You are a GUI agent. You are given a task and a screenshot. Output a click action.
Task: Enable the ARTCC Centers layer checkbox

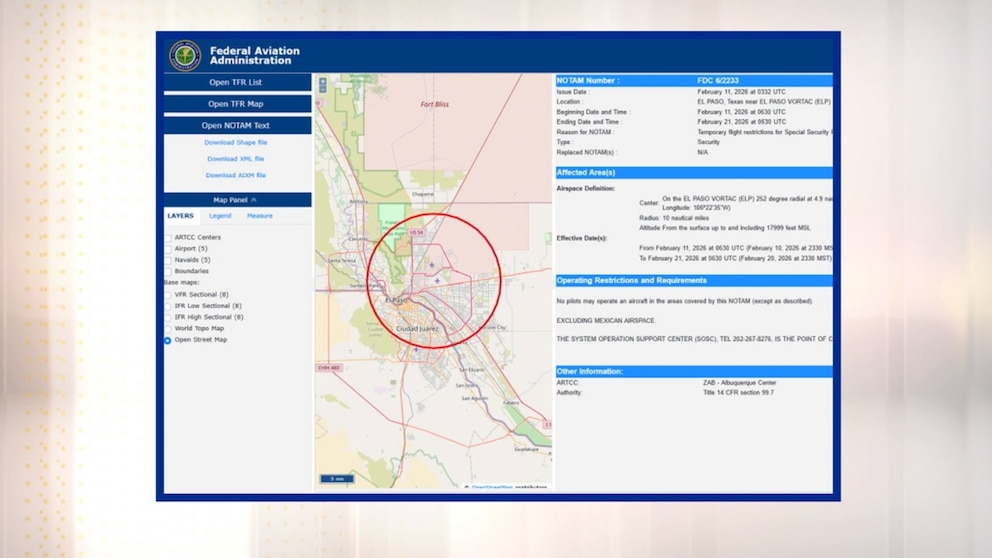click(168, 238)
